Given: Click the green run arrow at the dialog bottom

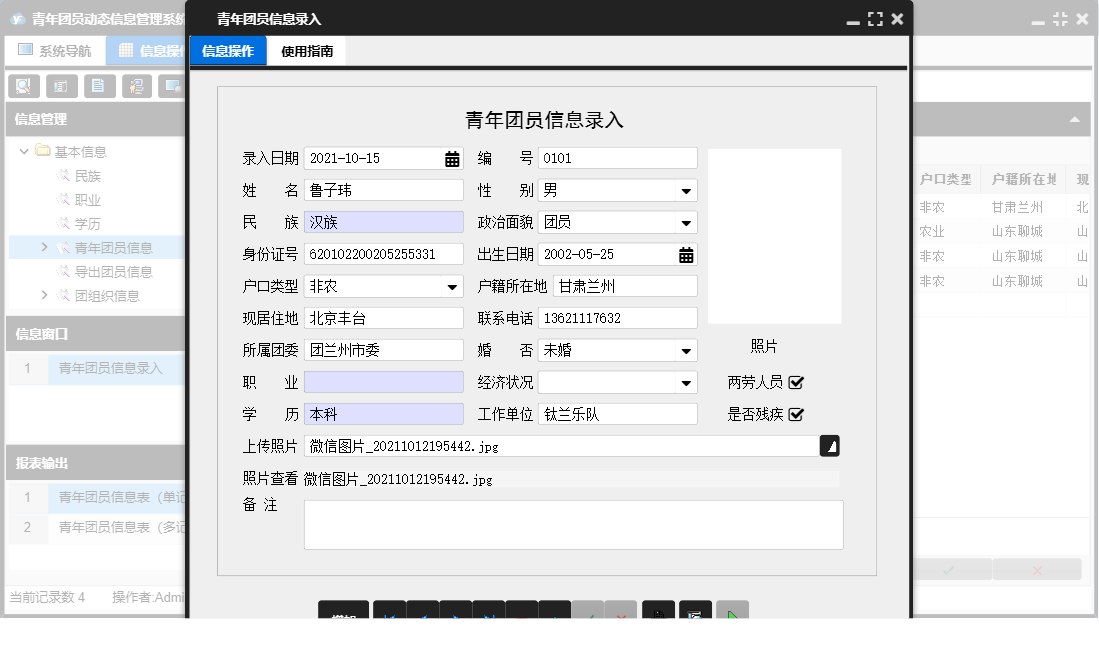Looking at the screenshot, I should (733, 611).
